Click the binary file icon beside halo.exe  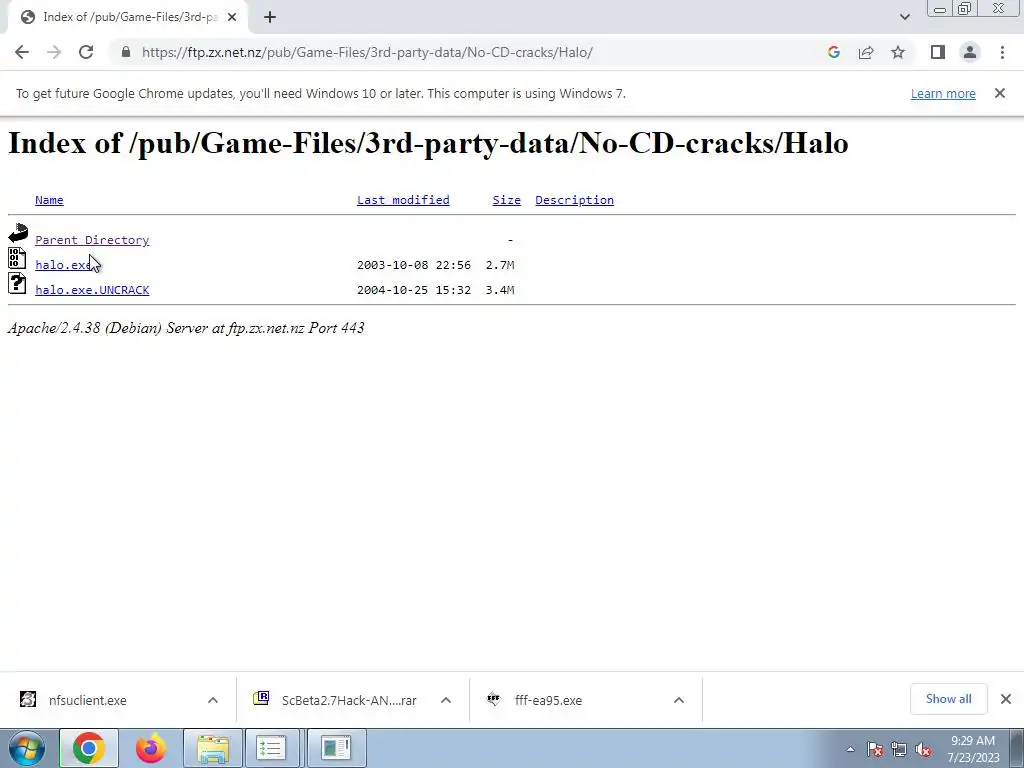[17, 258]
